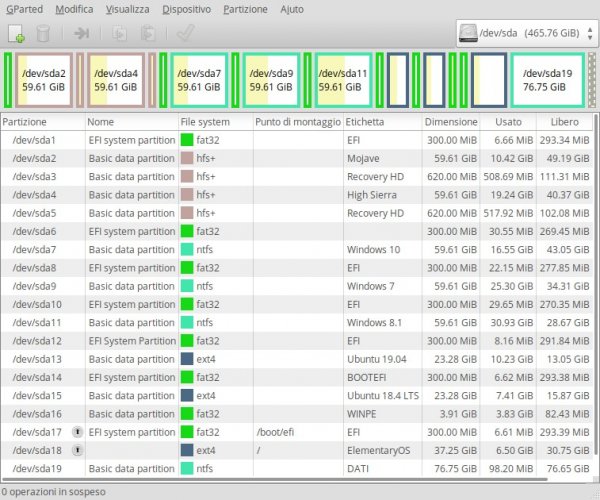Select the /dev/sda8 partition row
This screenshot has height=500, width=600.
(x=297, y=268)
